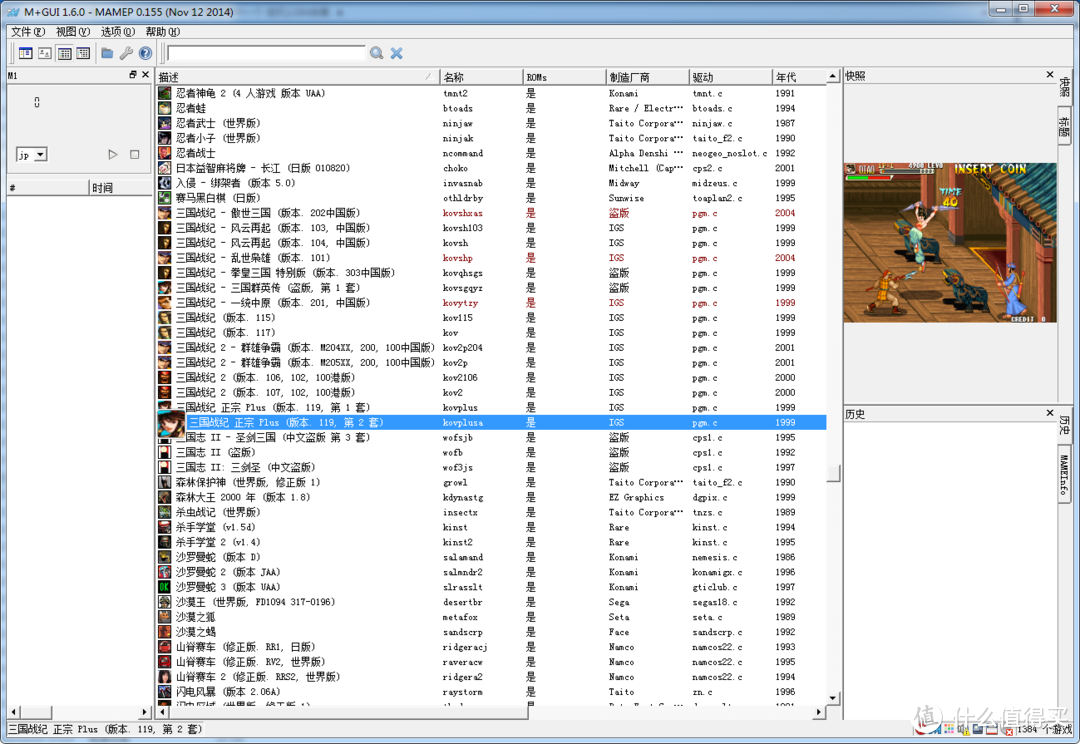Viewport: 1080px width, 744px height.
Task: Open the blue folder directories icon
Action: click(107, 53)
